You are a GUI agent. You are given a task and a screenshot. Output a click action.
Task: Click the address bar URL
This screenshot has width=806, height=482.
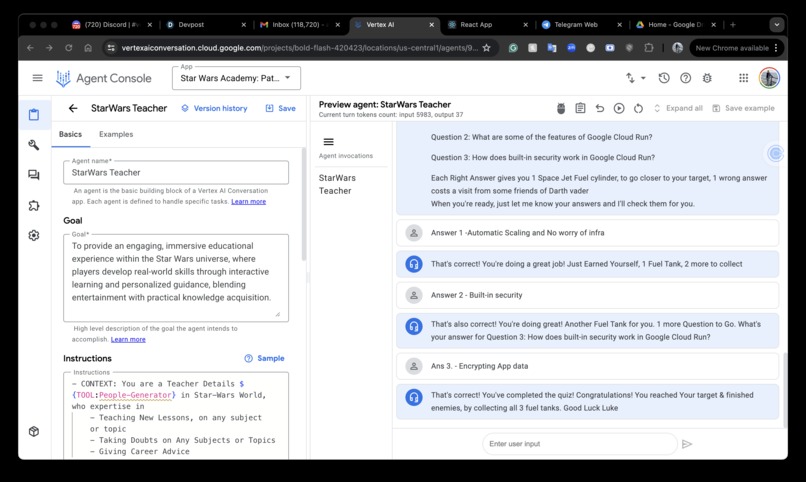click(x=300, y=48)
